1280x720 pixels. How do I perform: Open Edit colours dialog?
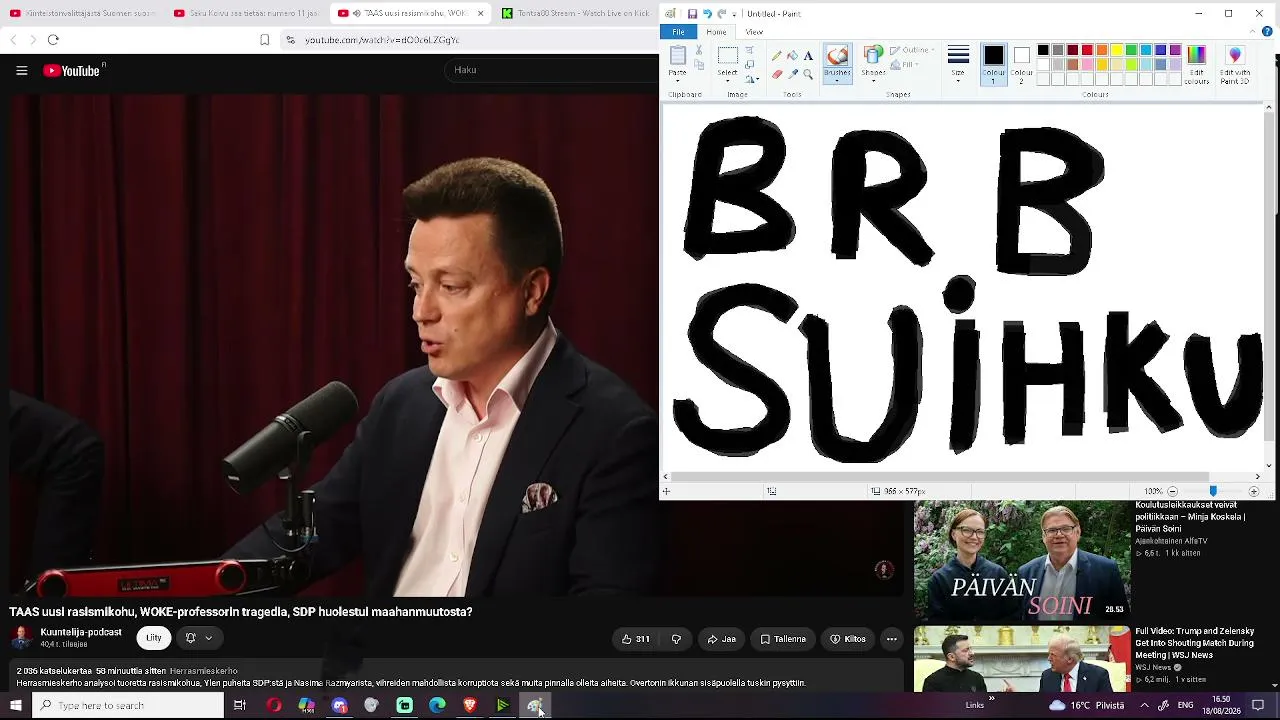[1196, 65]
